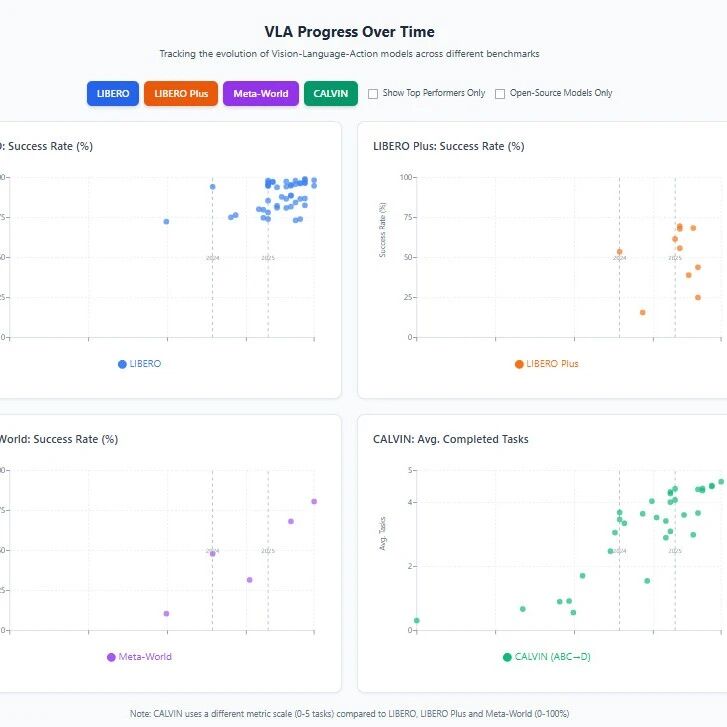The image size is (727, 727).
Task: Tick the Open-Source Models Only checkbox
Action: [500, 94]
